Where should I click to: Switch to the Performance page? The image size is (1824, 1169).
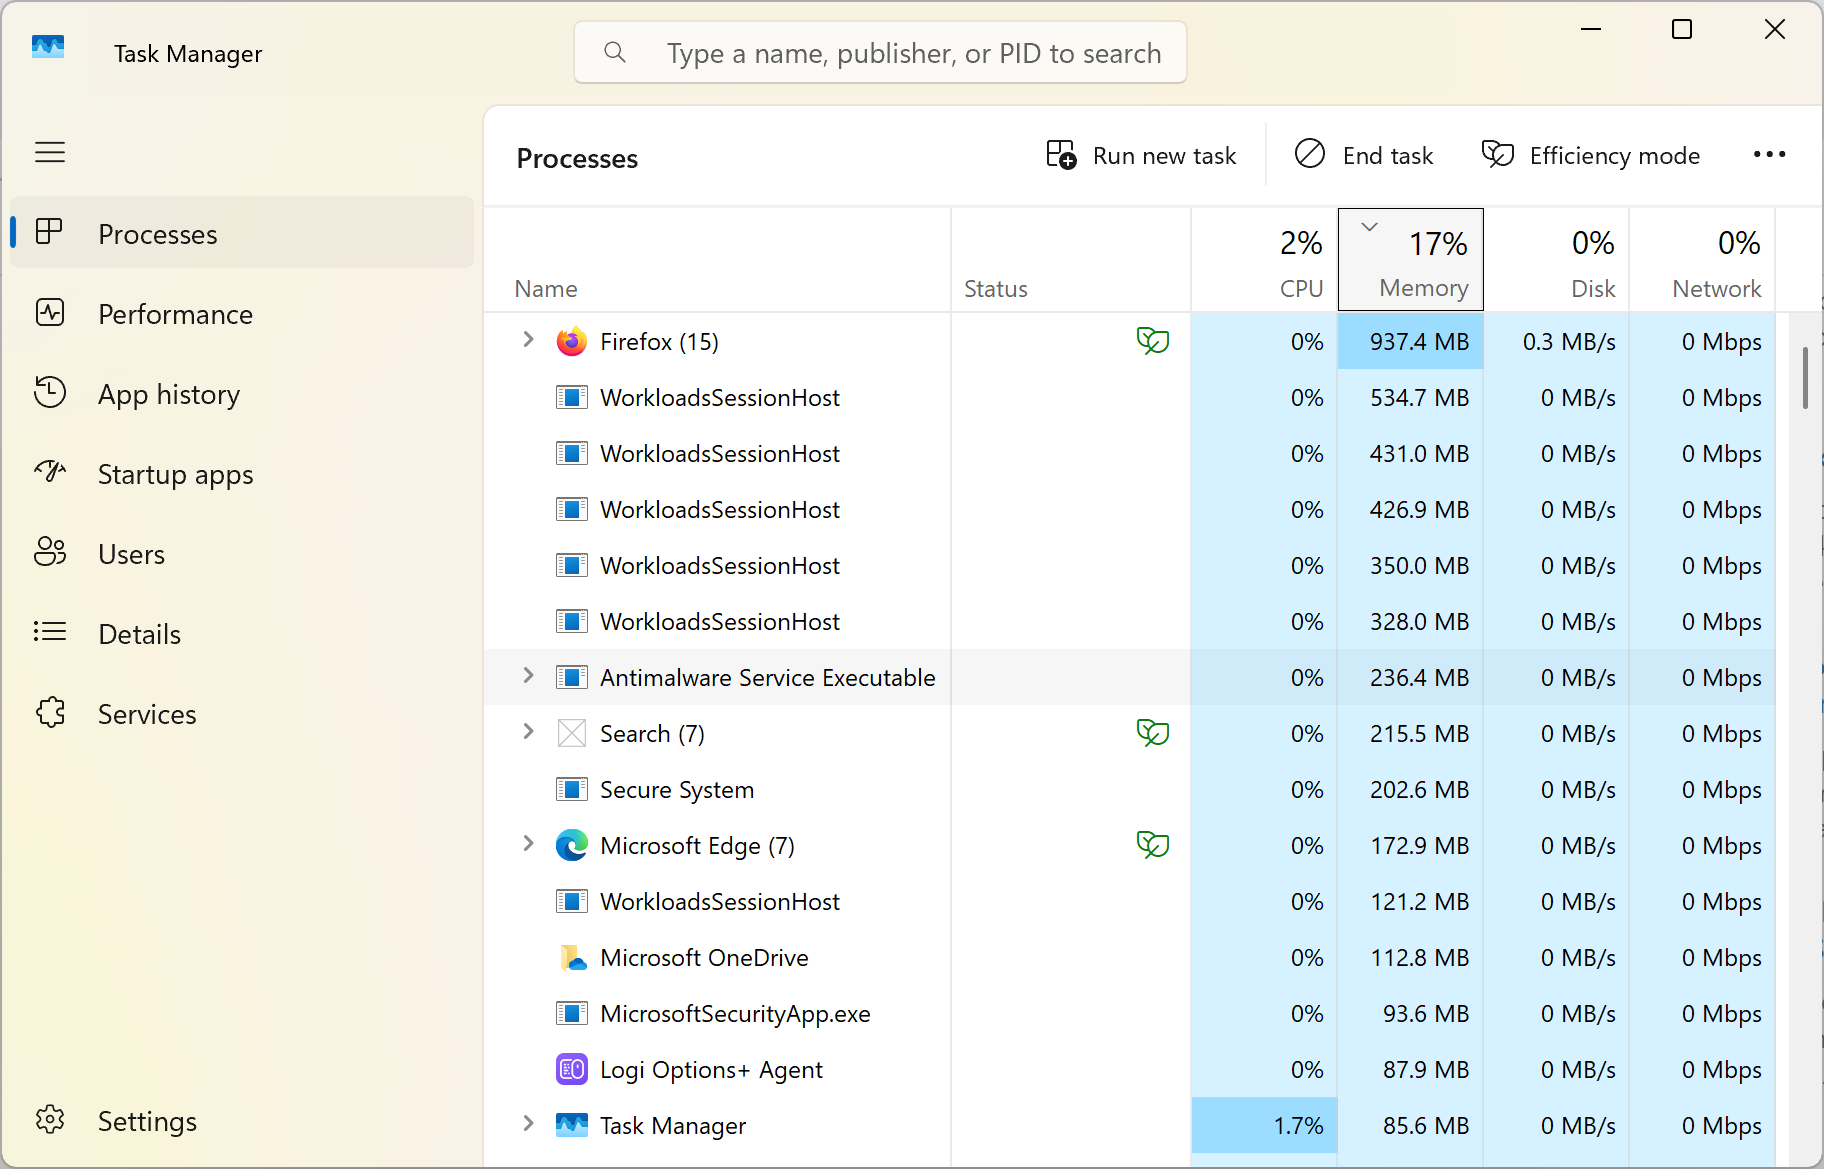(x=242, y=314)
